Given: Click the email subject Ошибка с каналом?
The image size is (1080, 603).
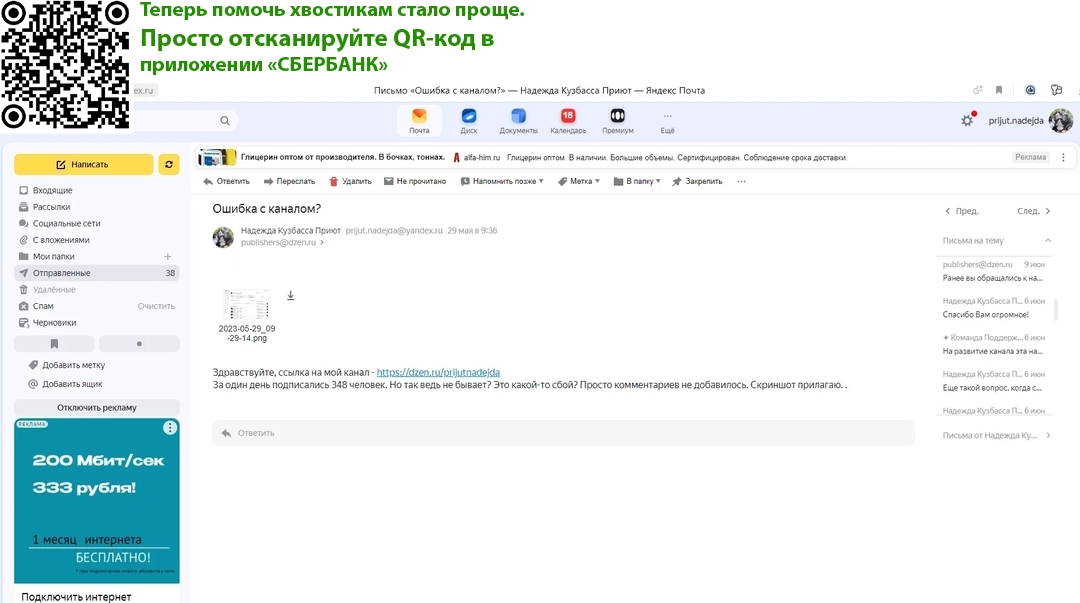Looking at the screenshot, I should coord(267,209).
